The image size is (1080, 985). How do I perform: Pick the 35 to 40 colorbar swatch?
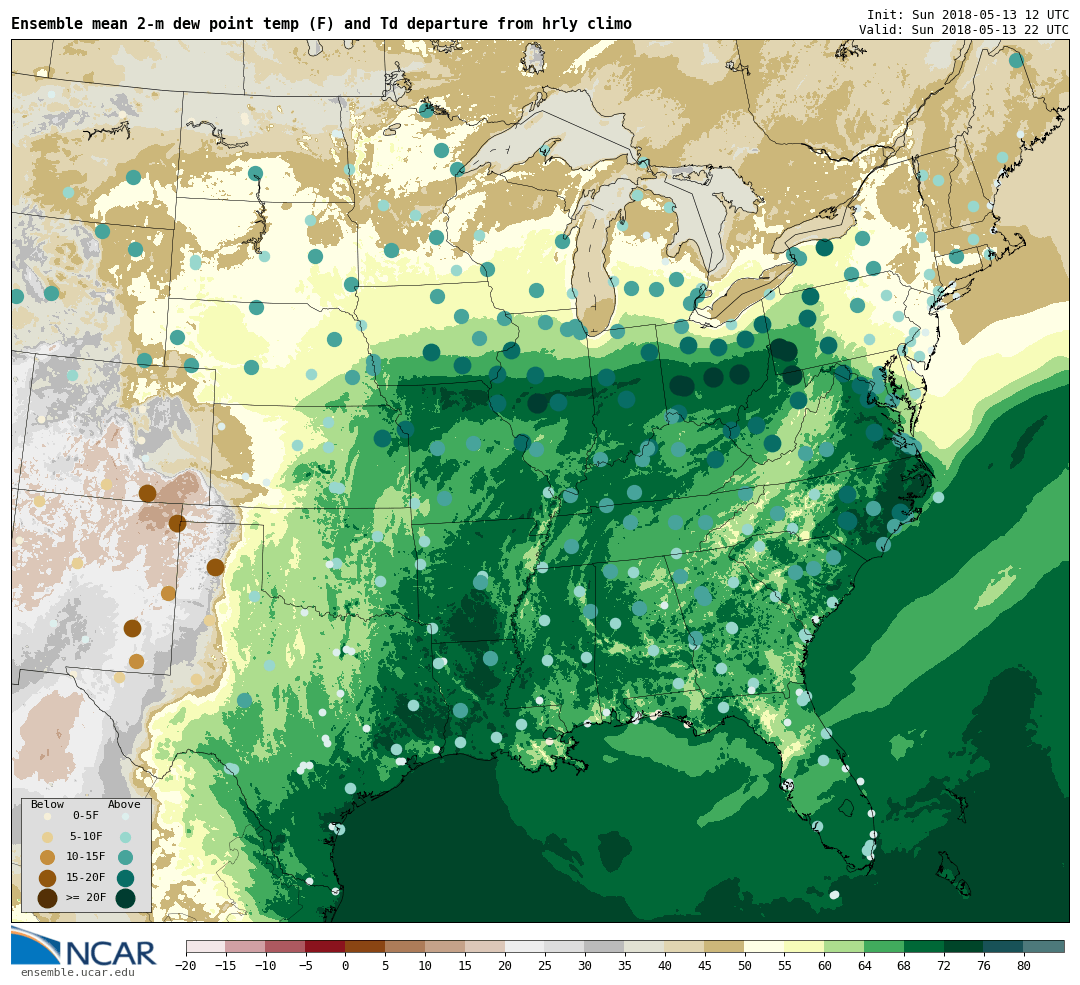[x=645, y=946]
